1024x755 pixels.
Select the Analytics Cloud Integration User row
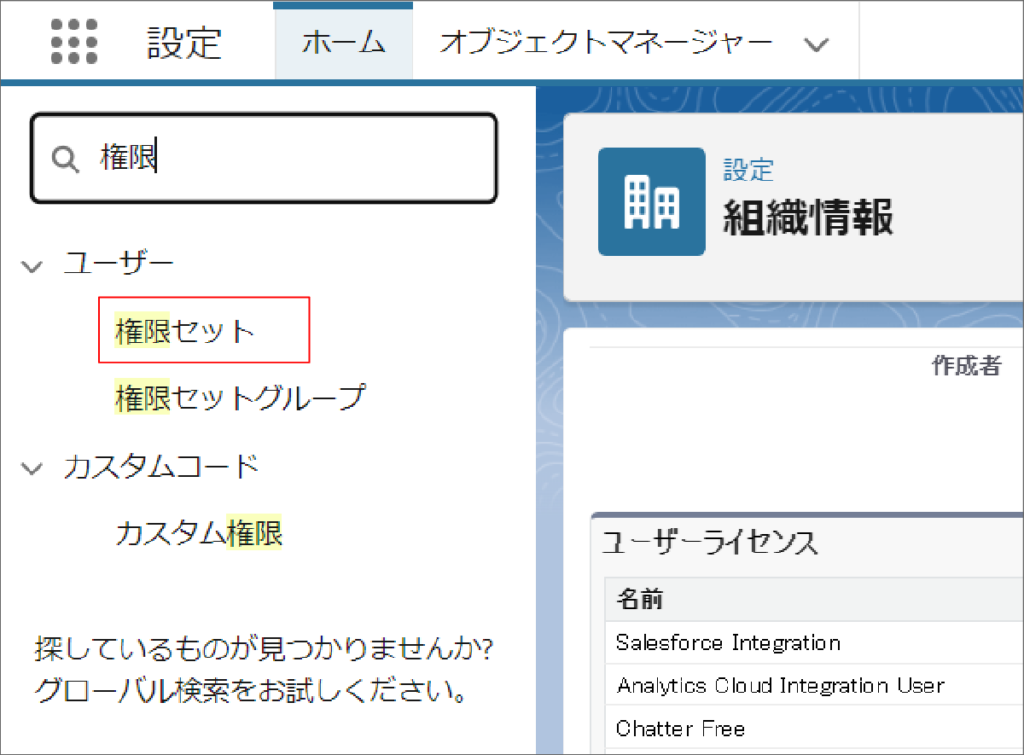[814, 685]
